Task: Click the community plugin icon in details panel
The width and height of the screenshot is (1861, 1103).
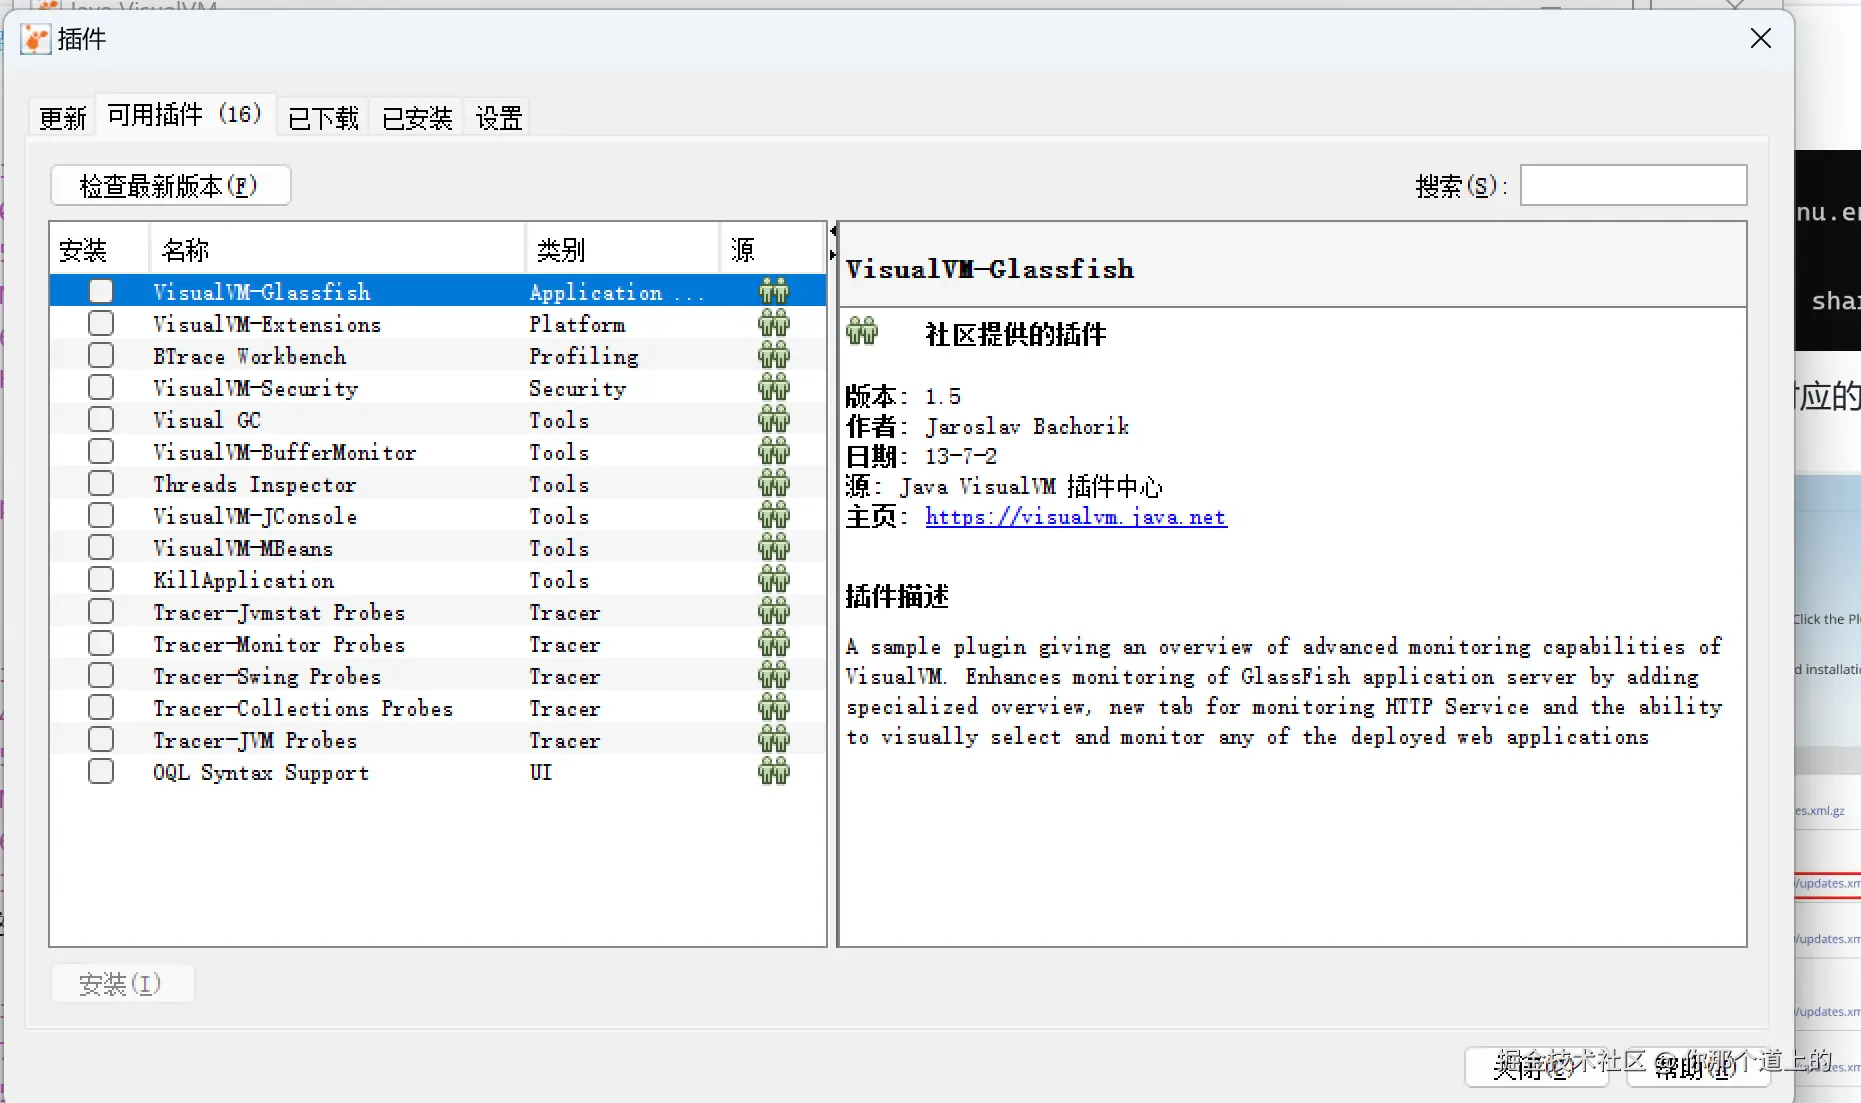Action: pos(862,331)
